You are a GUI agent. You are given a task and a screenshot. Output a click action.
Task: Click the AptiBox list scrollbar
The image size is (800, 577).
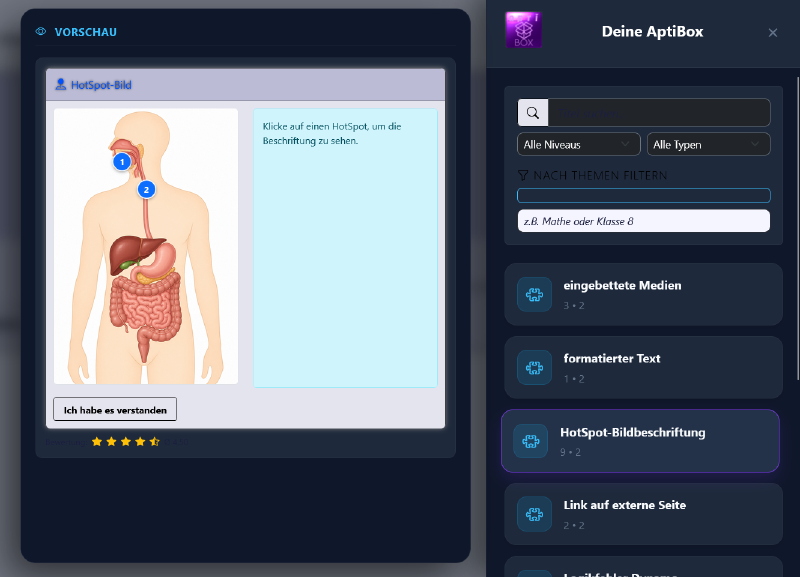[x=798, y=228]
